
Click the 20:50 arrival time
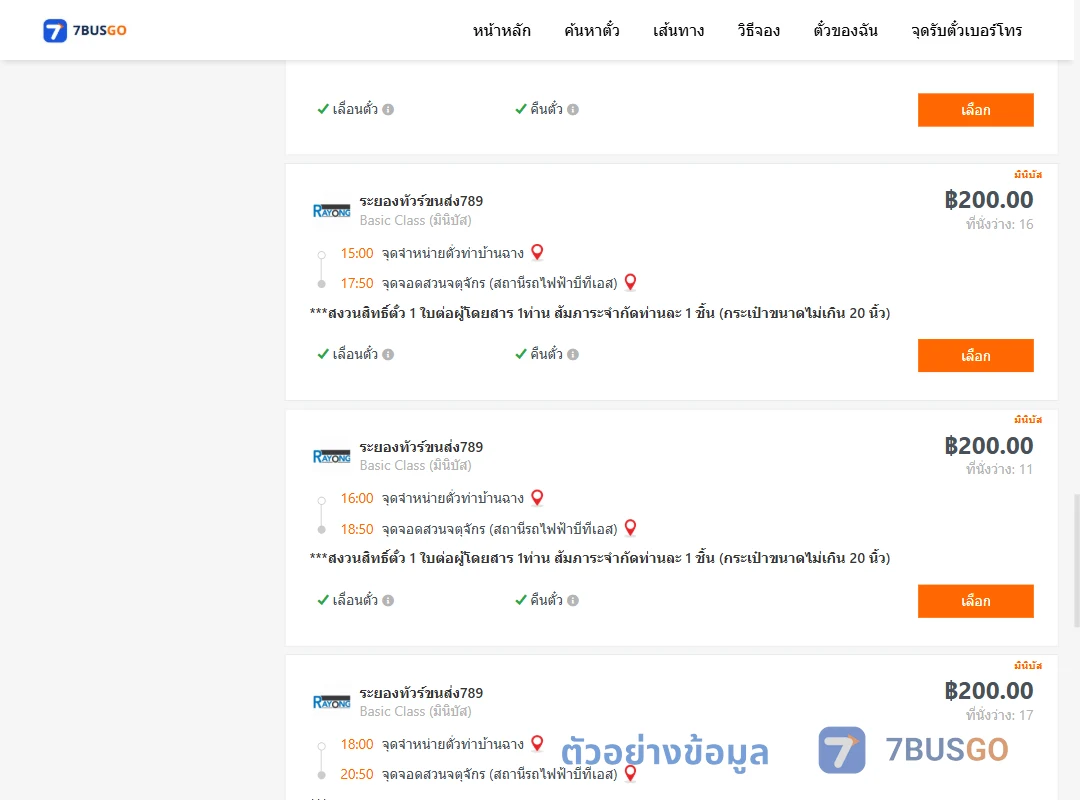[x=357, y=774]
